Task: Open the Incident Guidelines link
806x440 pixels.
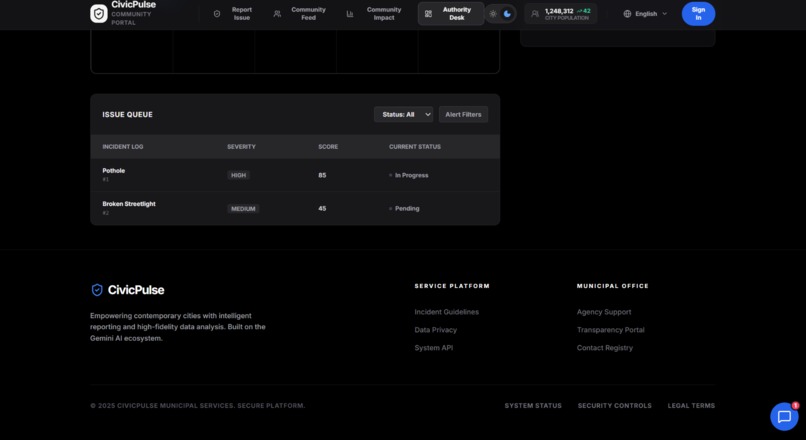Action: [447, 312]
